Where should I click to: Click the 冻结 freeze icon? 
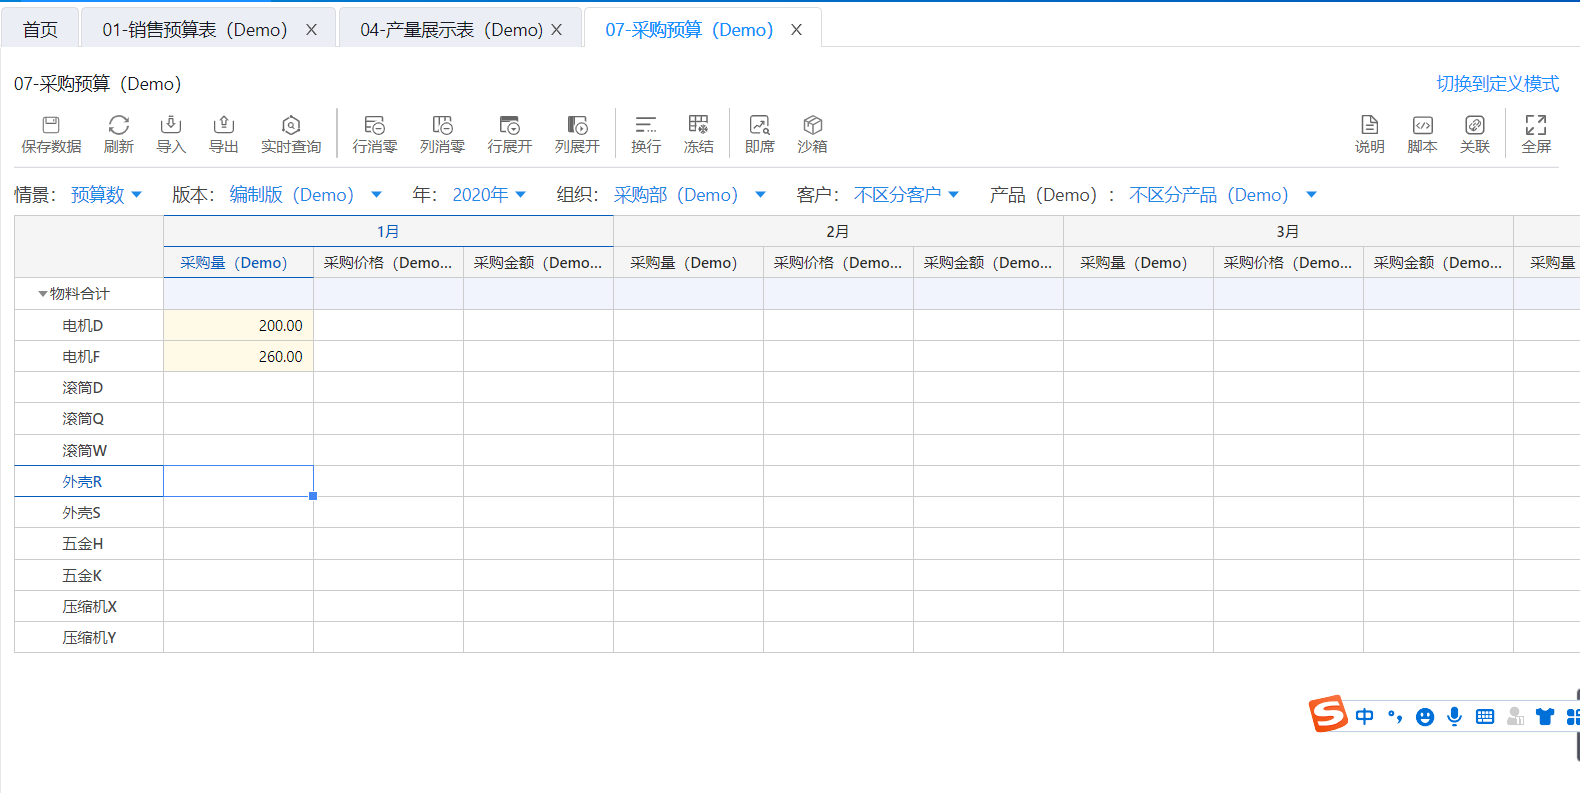pos(698,134)
